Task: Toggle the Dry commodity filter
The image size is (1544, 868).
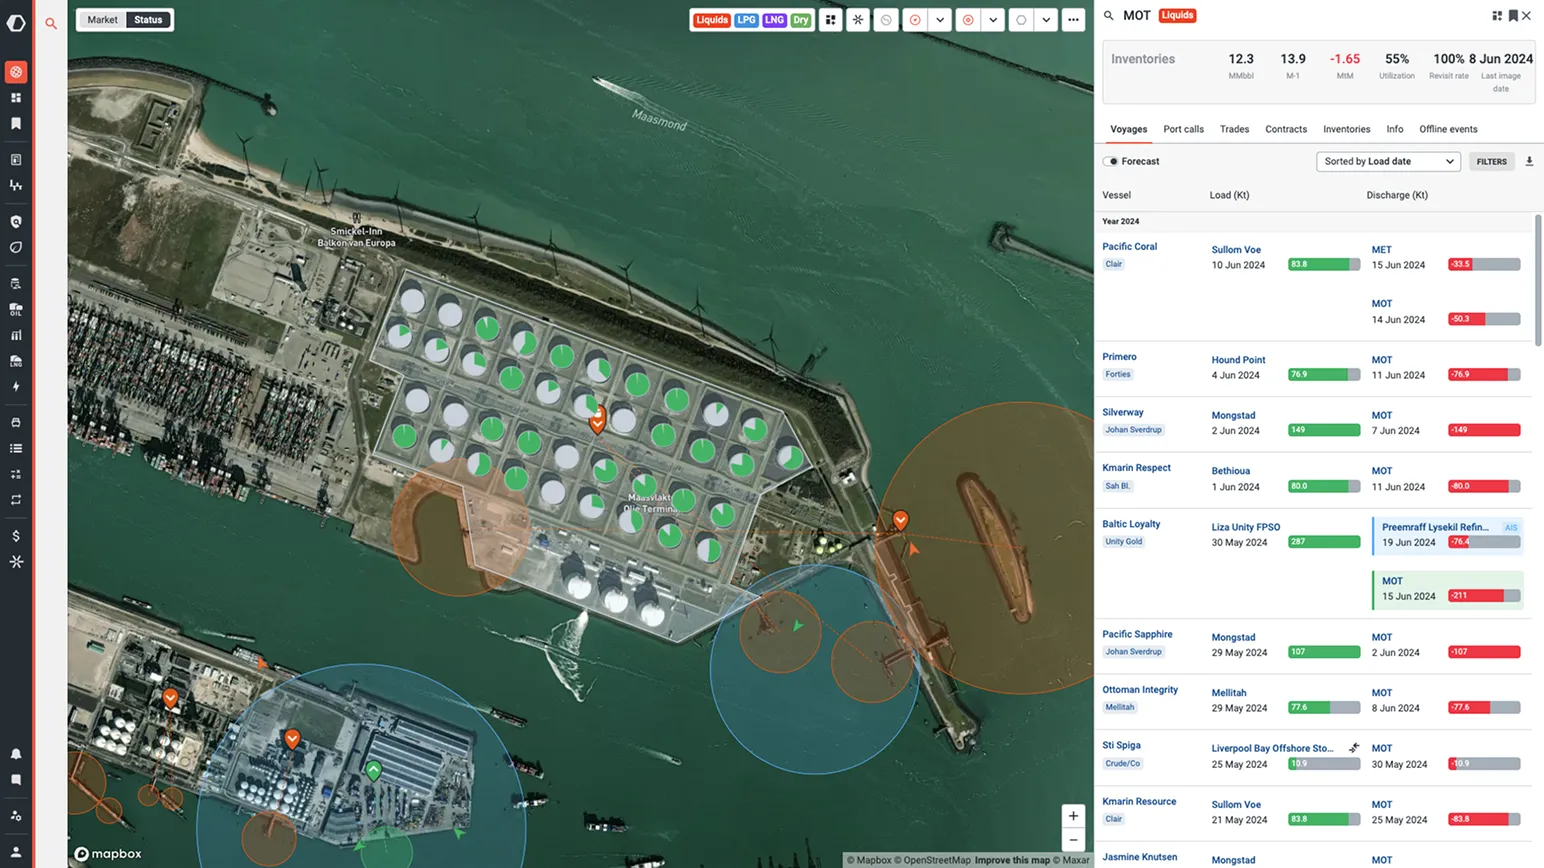Action: pyautogui.click(x=801, y=20)
